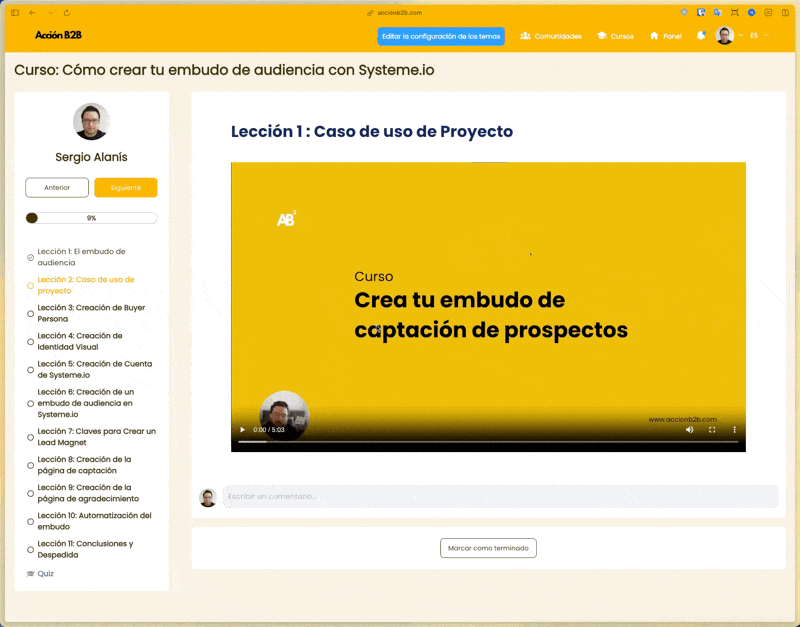Click Marcar como terminado button
The width and height of the screenshot is (800, 627).
(x=488, y=548)
